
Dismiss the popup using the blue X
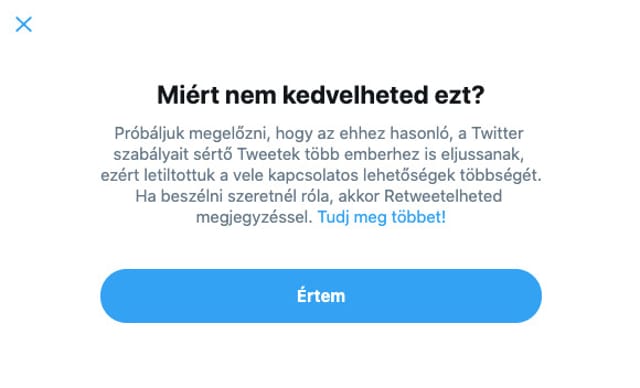24,24
